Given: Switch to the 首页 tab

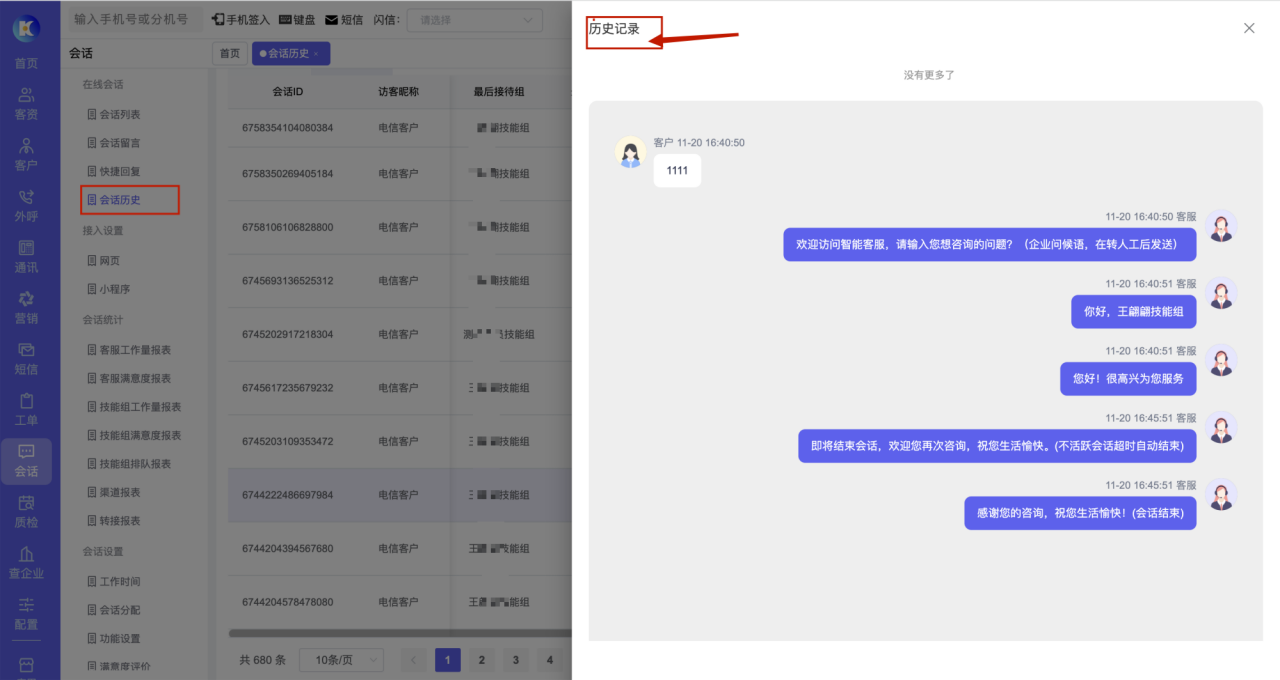Looking at the screenshot, I should pos(230,53).
